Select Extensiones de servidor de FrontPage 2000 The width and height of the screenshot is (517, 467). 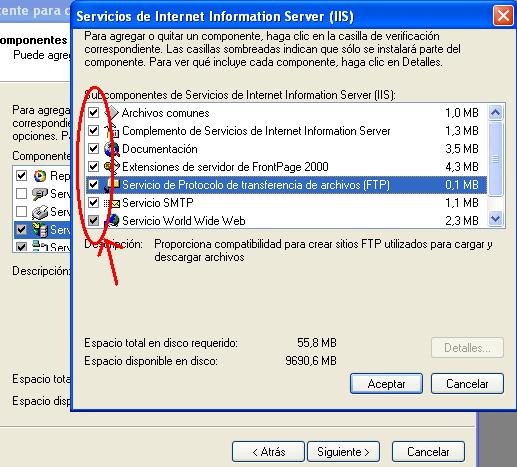[x=225, y=167]
